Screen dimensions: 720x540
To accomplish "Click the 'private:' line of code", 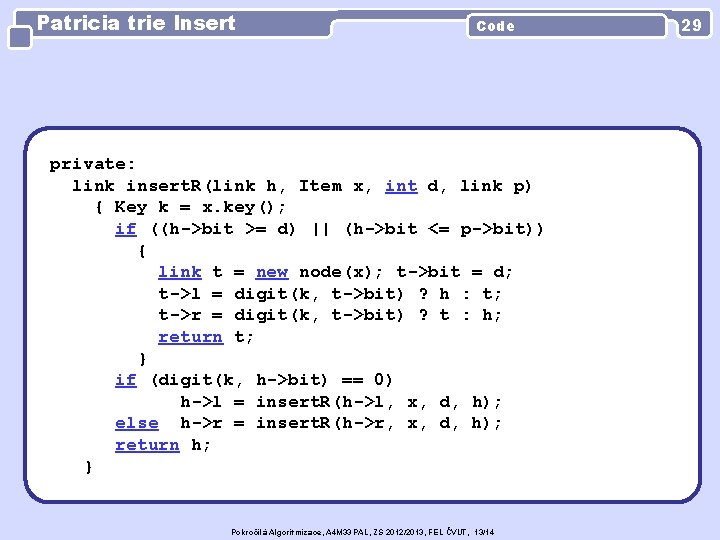I will (92, 164).
